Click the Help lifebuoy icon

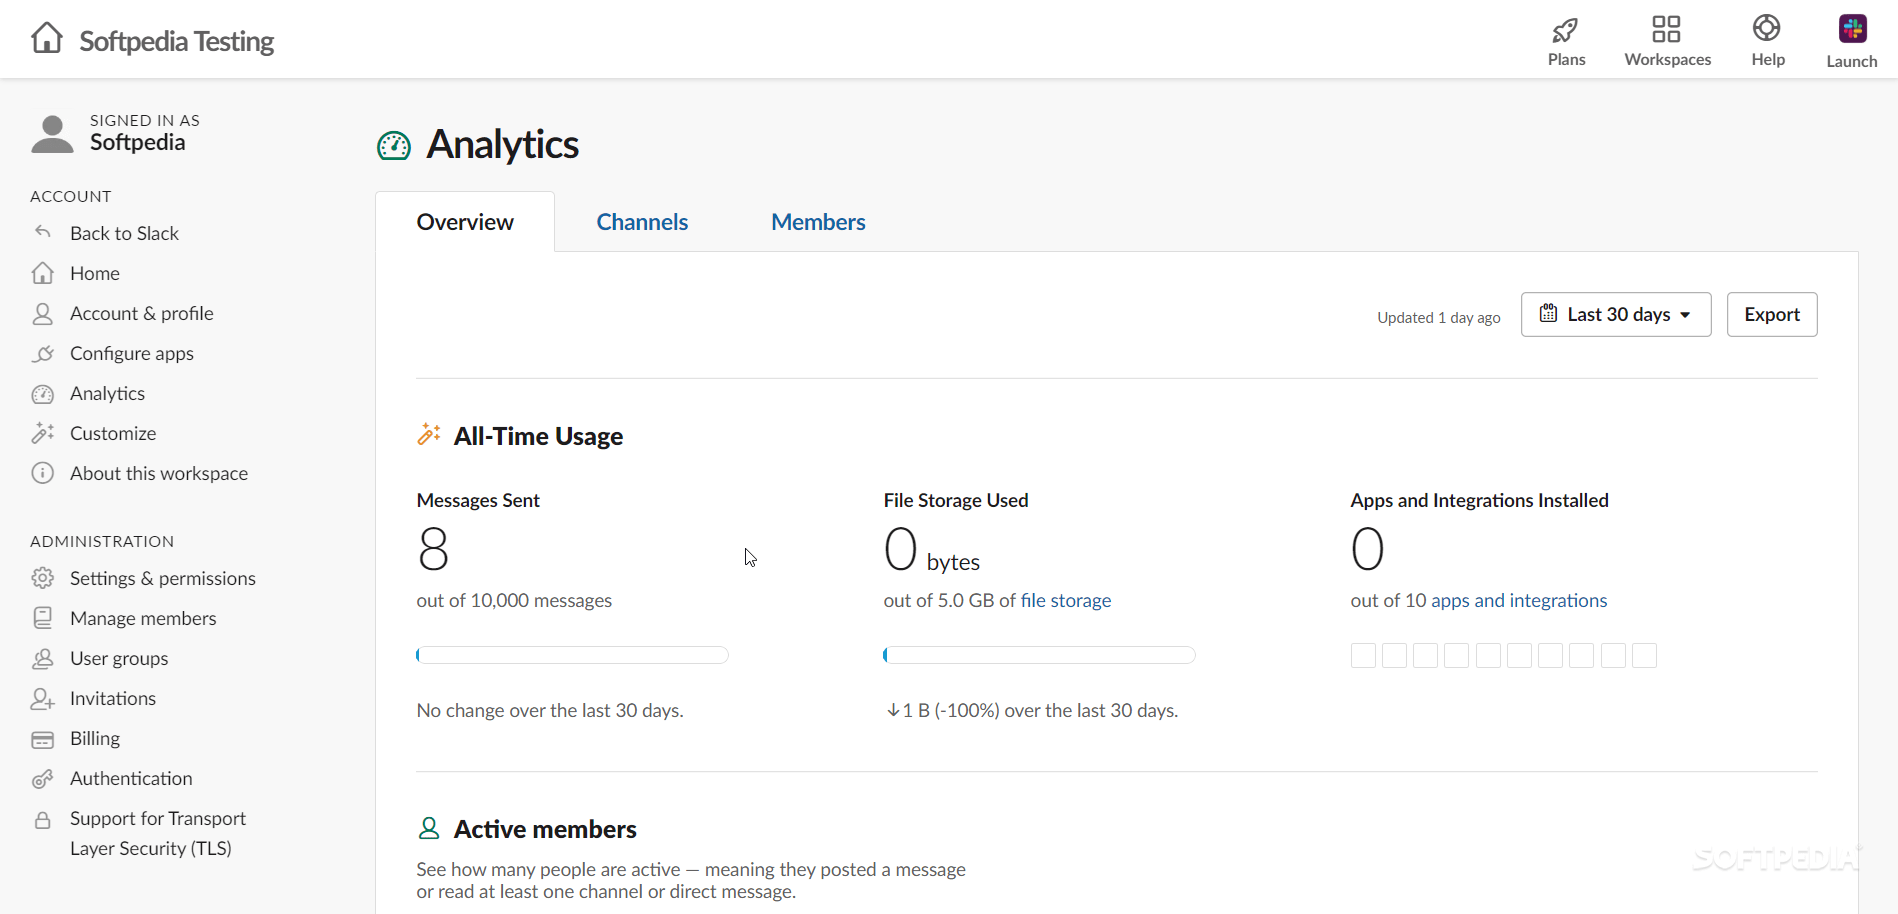click(1767, 28)
